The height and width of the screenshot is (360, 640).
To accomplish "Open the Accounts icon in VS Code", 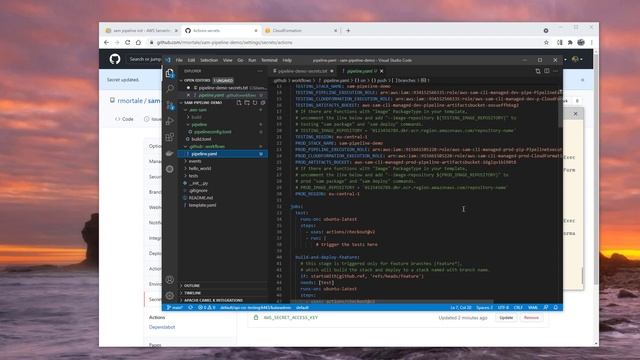I will pos(170,280).
